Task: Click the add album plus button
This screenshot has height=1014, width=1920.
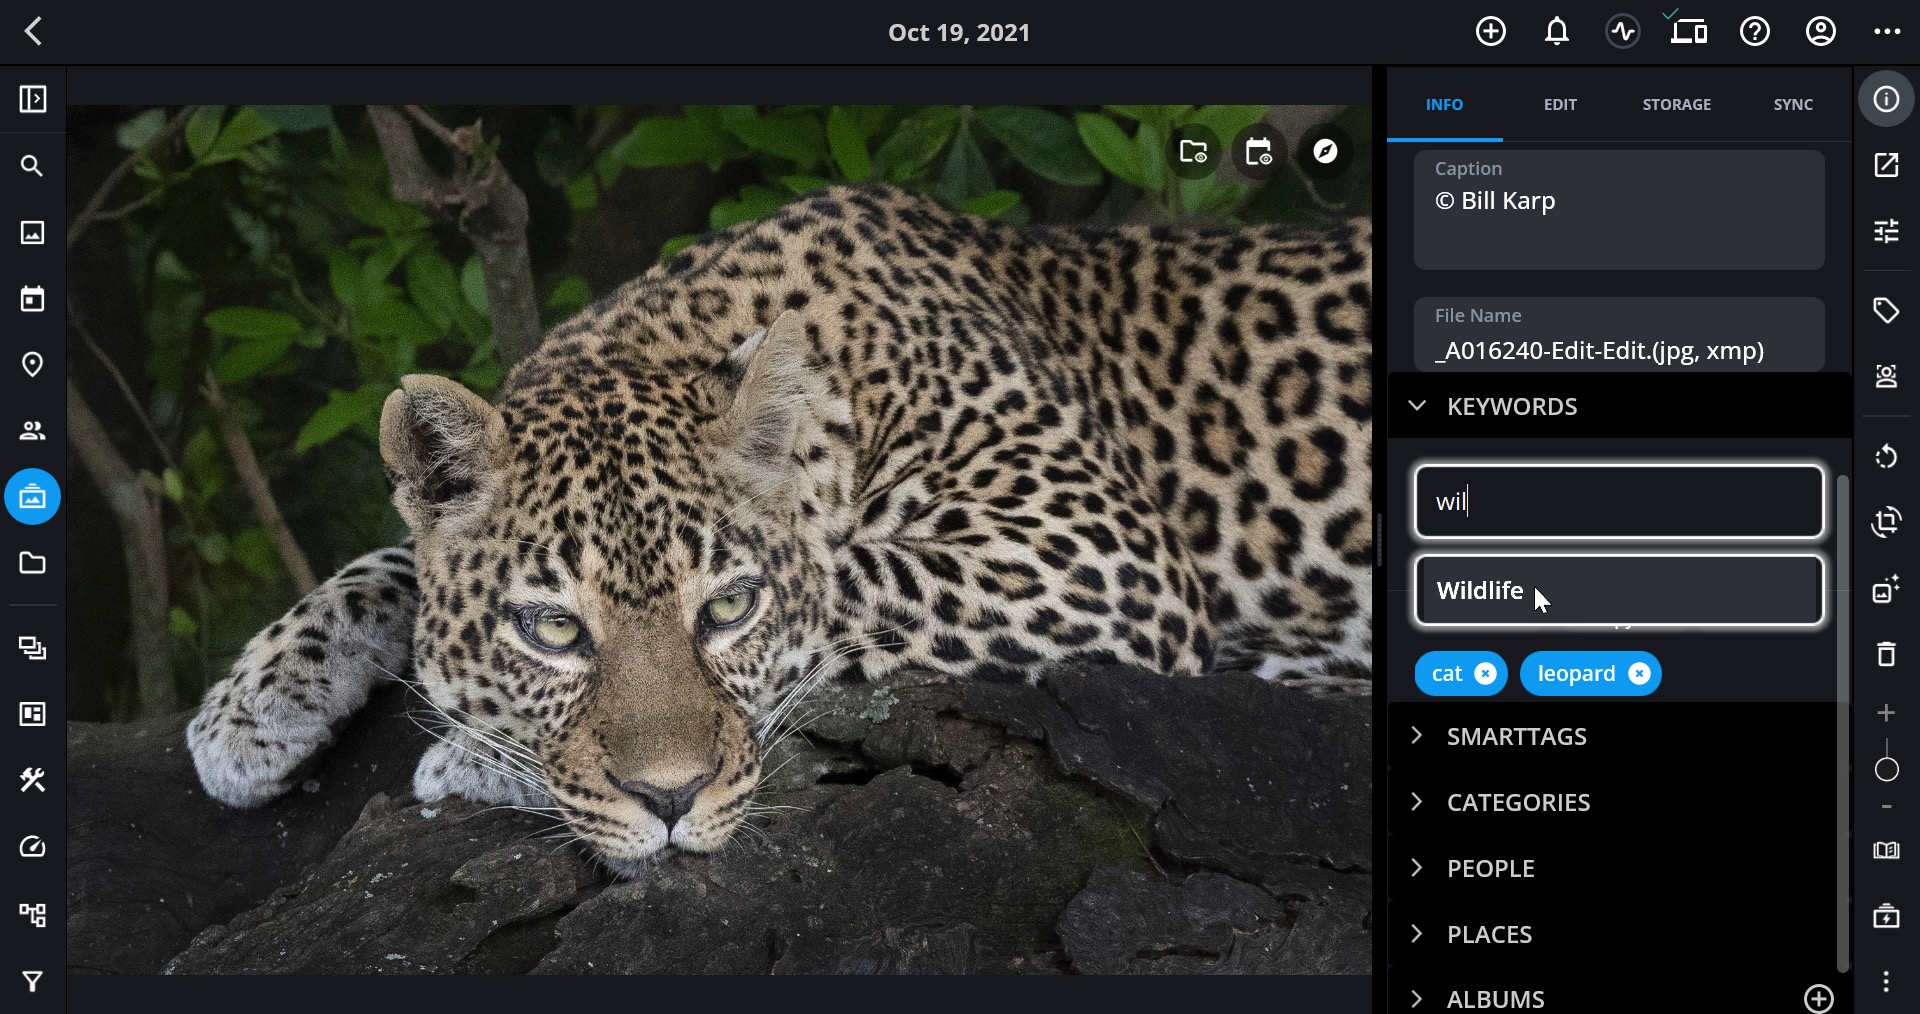Action: point(1818,998)
